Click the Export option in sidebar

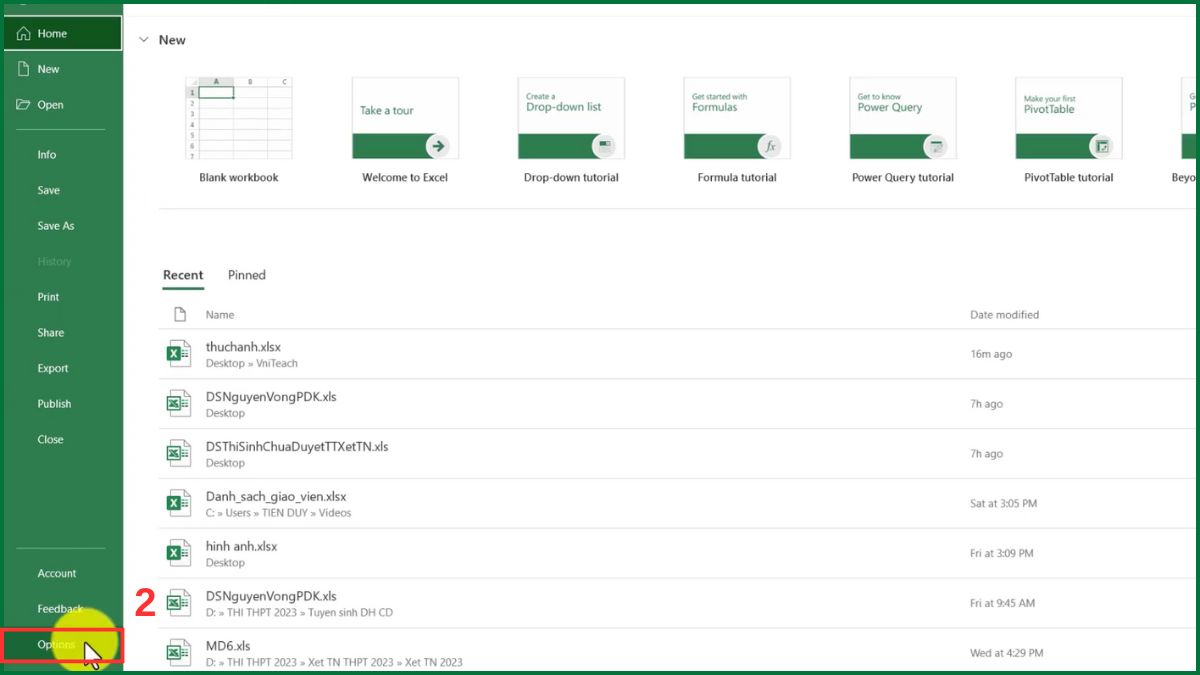pos(52,368)
